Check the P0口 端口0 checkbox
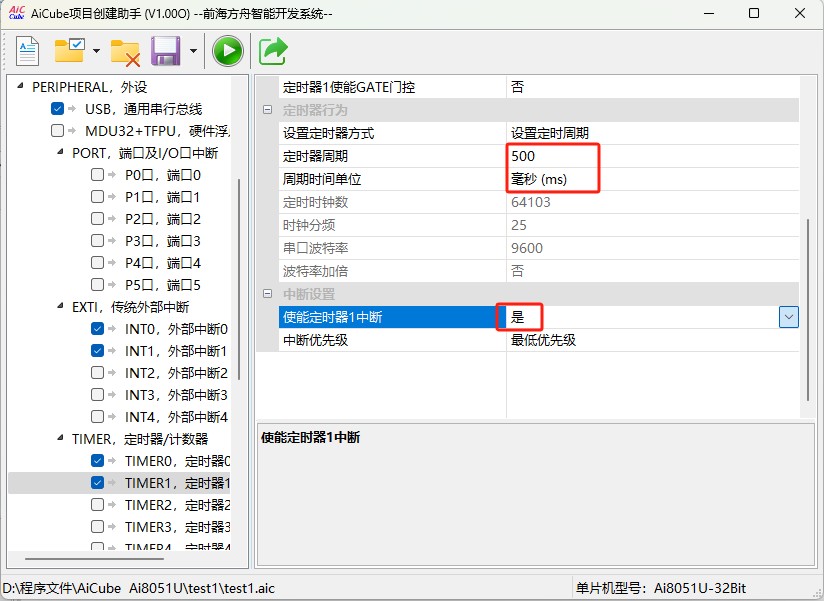Screen dimensions: 824x601 click(97, 174)
